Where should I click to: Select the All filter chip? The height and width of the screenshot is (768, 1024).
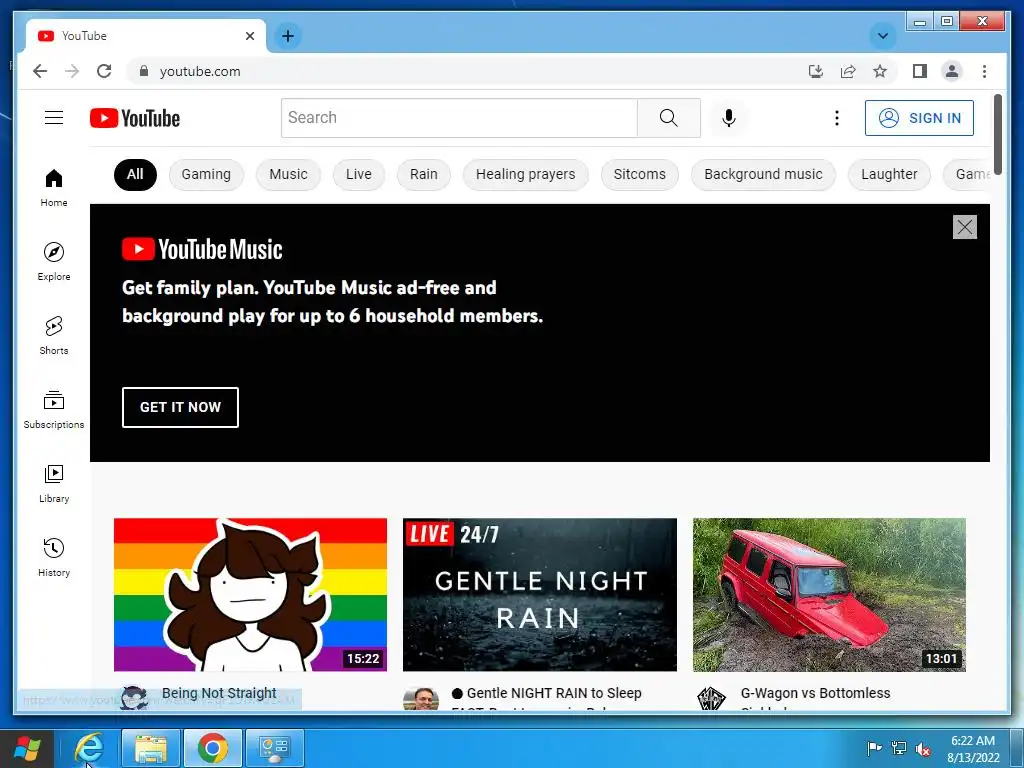(x=135, y=174)
